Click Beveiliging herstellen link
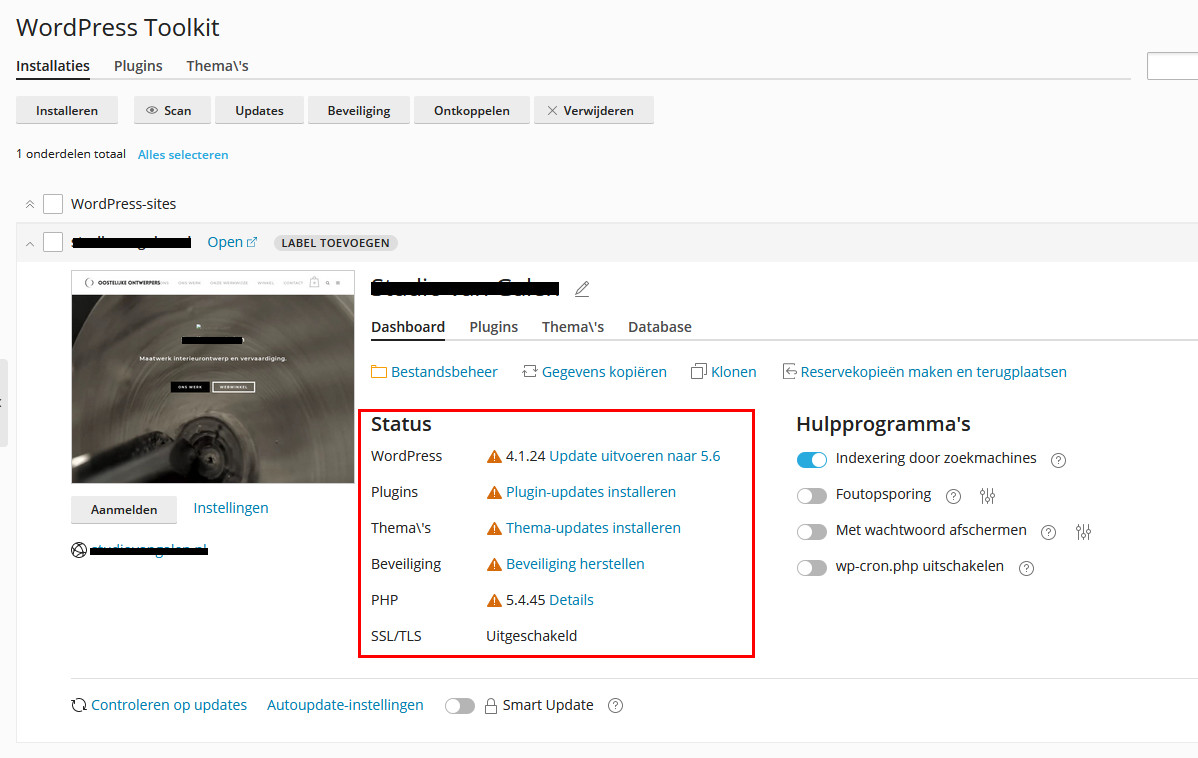The width and height of the screenshot is (1198, 758). pos(575,564)
